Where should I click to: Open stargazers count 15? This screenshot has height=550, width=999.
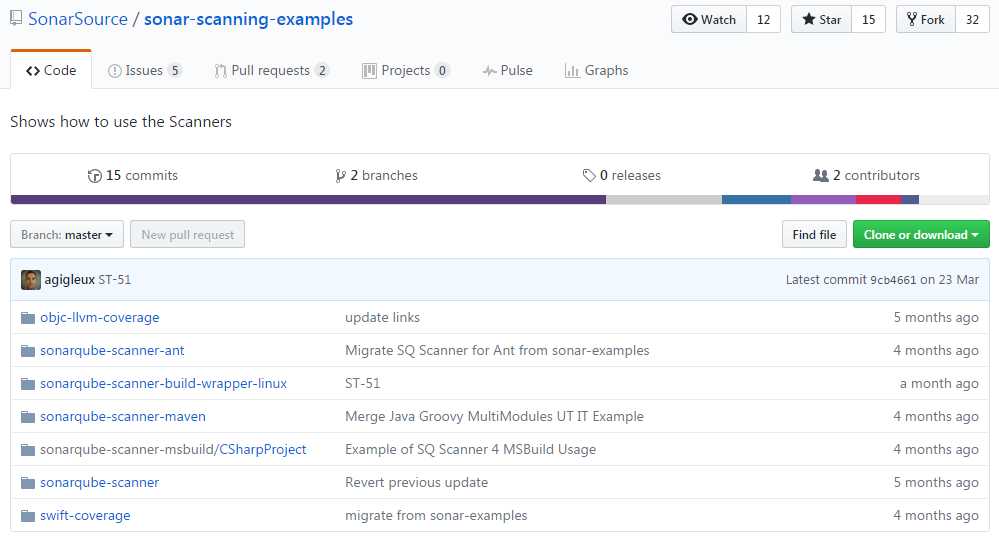[x=868, y=20]
